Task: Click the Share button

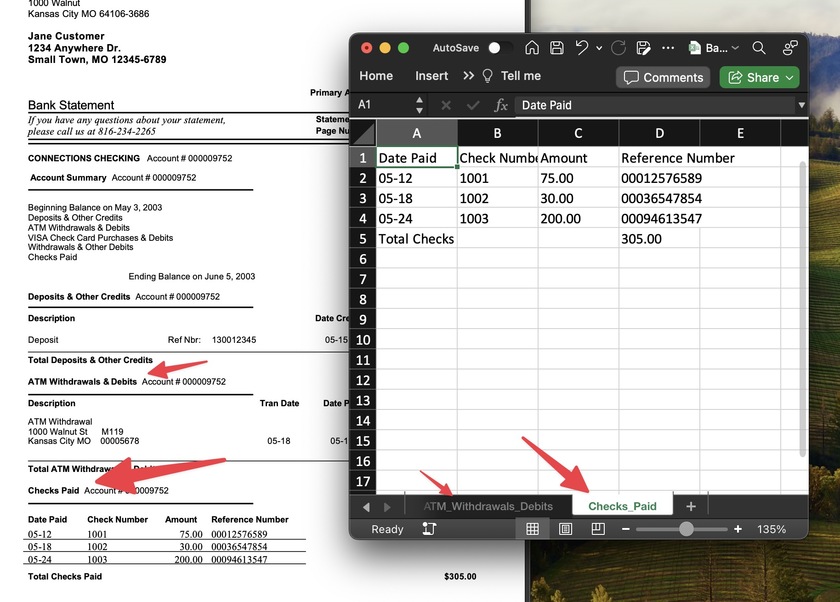Action: point(760,77)
